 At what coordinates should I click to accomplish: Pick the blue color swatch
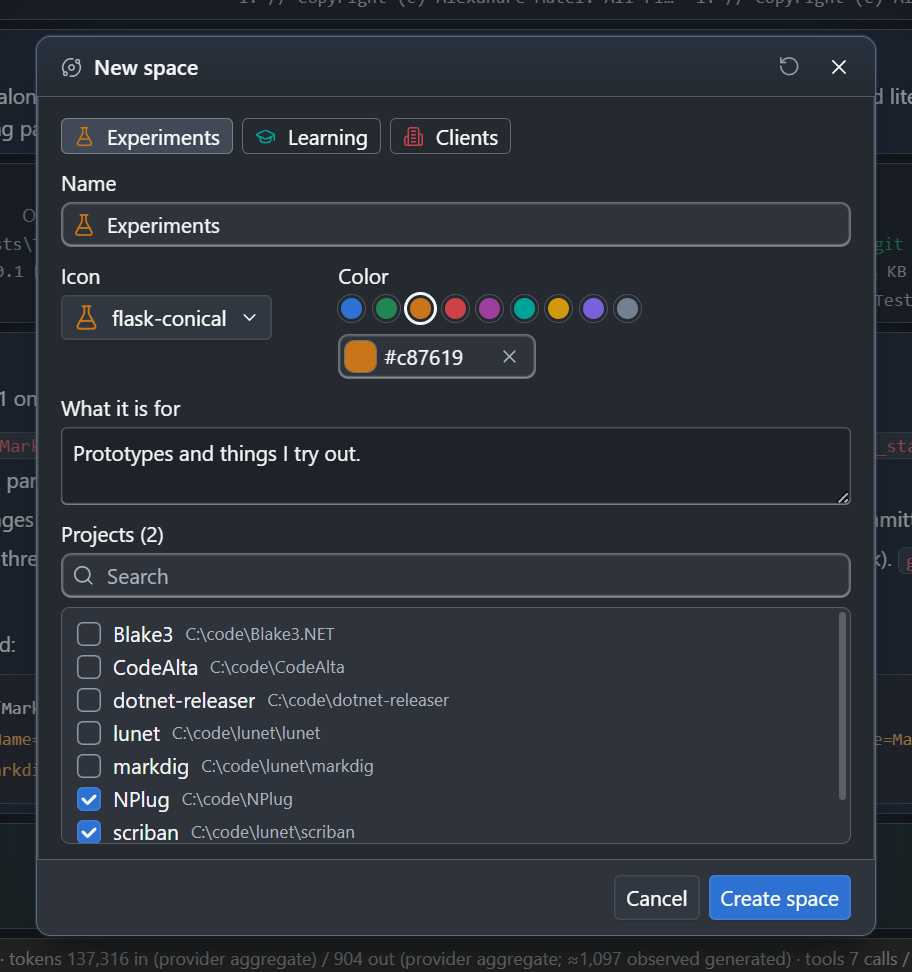pyautogui.click(x=352, y=309)
